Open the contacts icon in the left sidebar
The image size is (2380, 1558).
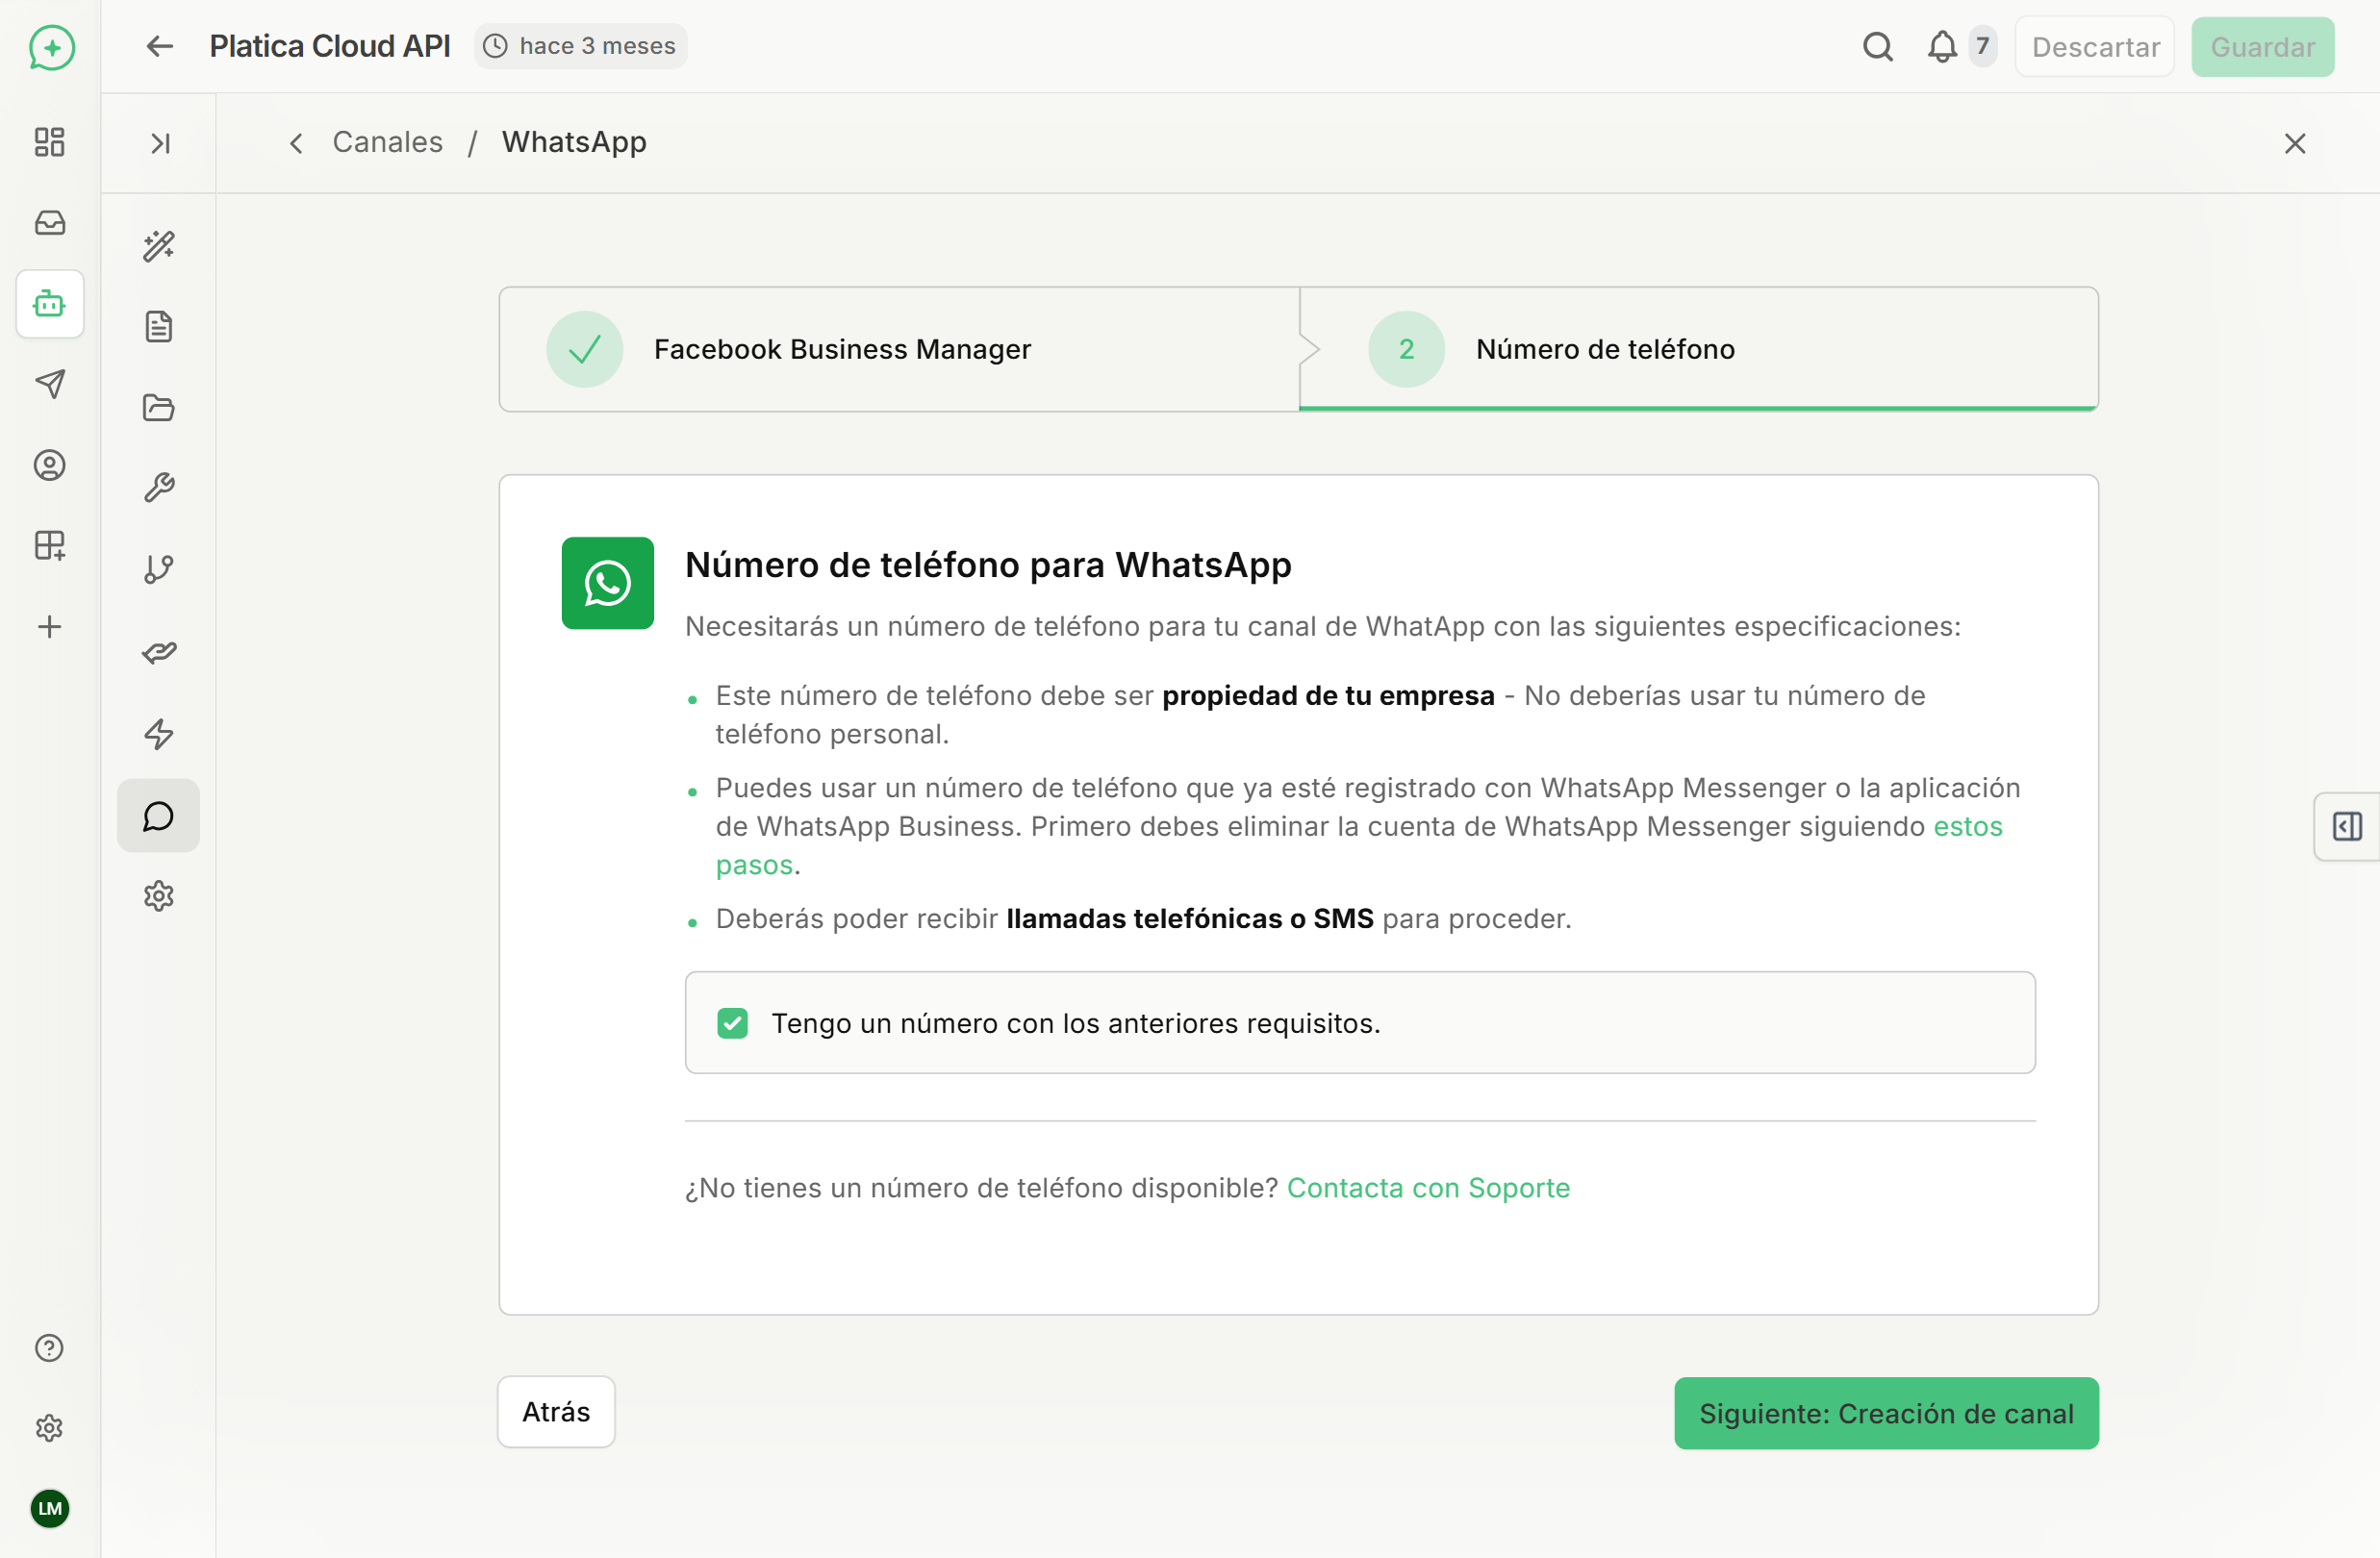click(49, 465)
